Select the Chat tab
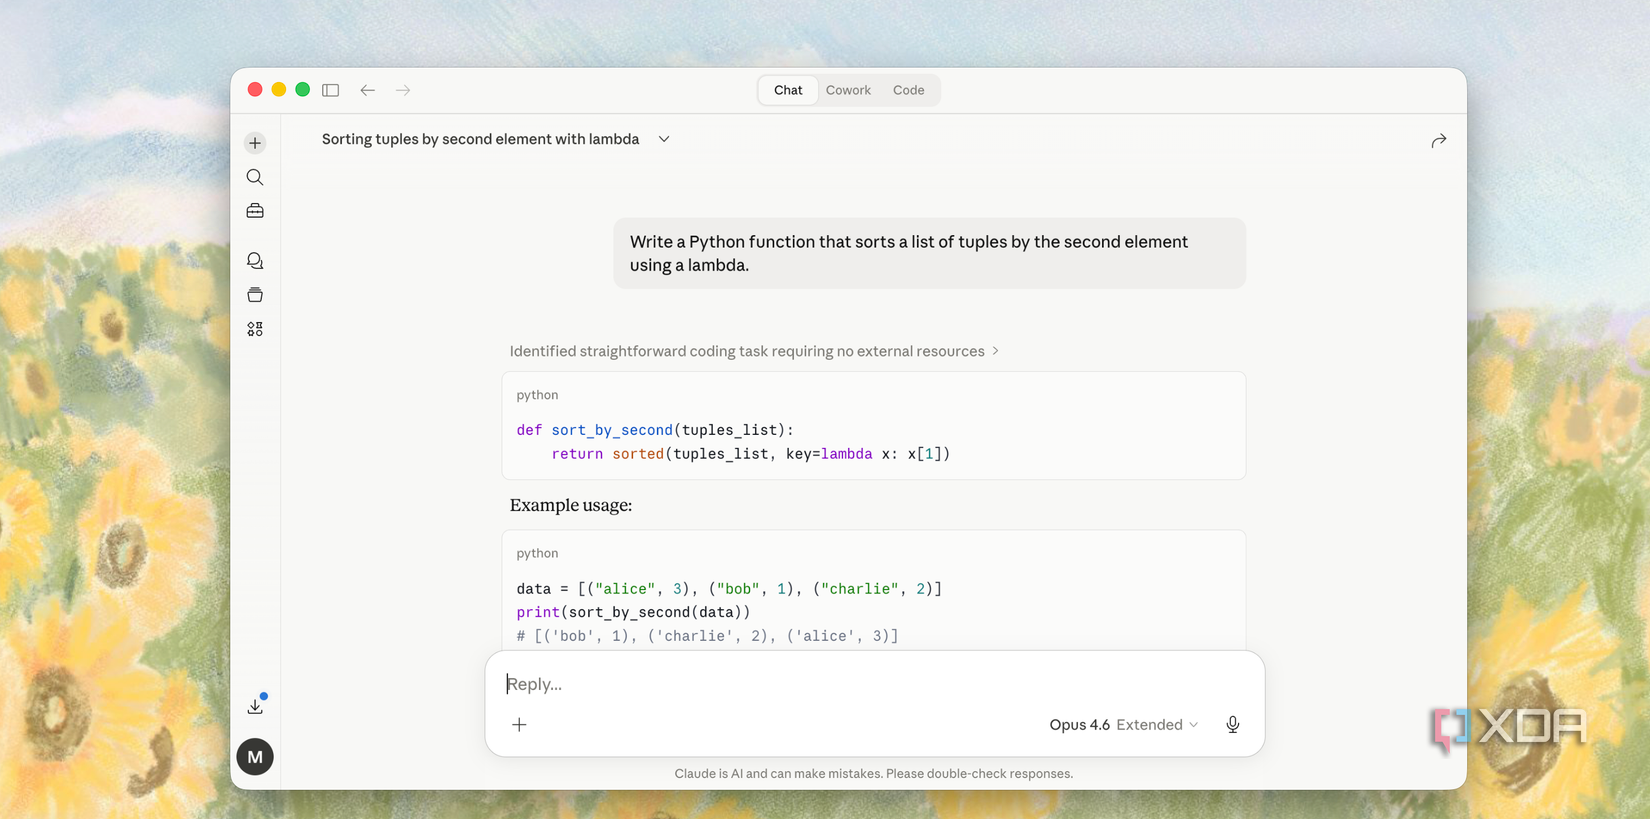The height and width of the screenshot is (819, 1650). 788,90
